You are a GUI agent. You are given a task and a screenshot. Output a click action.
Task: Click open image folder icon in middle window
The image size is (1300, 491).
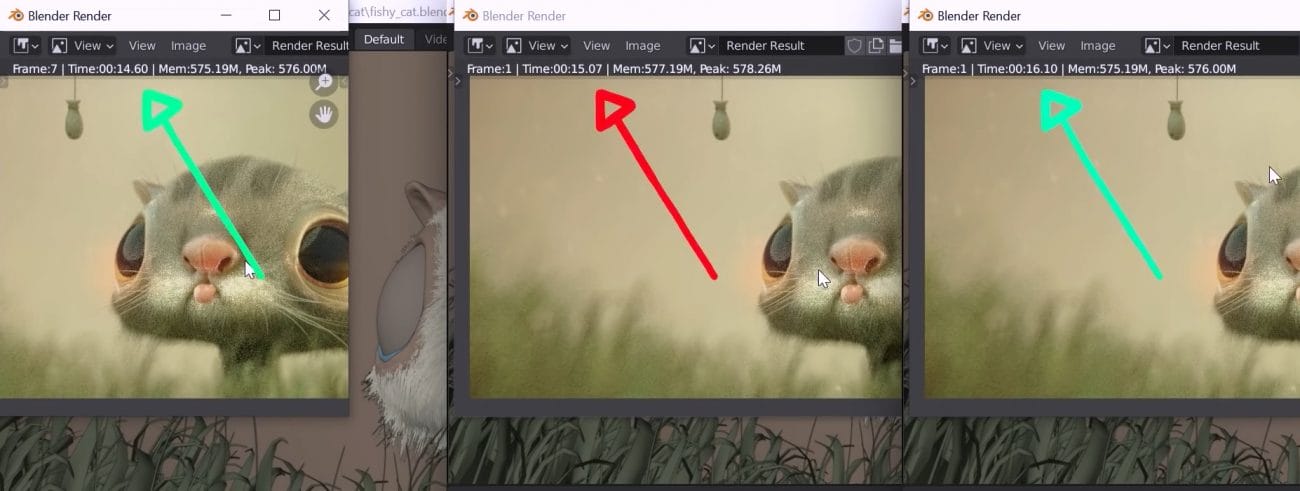[895, 45]
